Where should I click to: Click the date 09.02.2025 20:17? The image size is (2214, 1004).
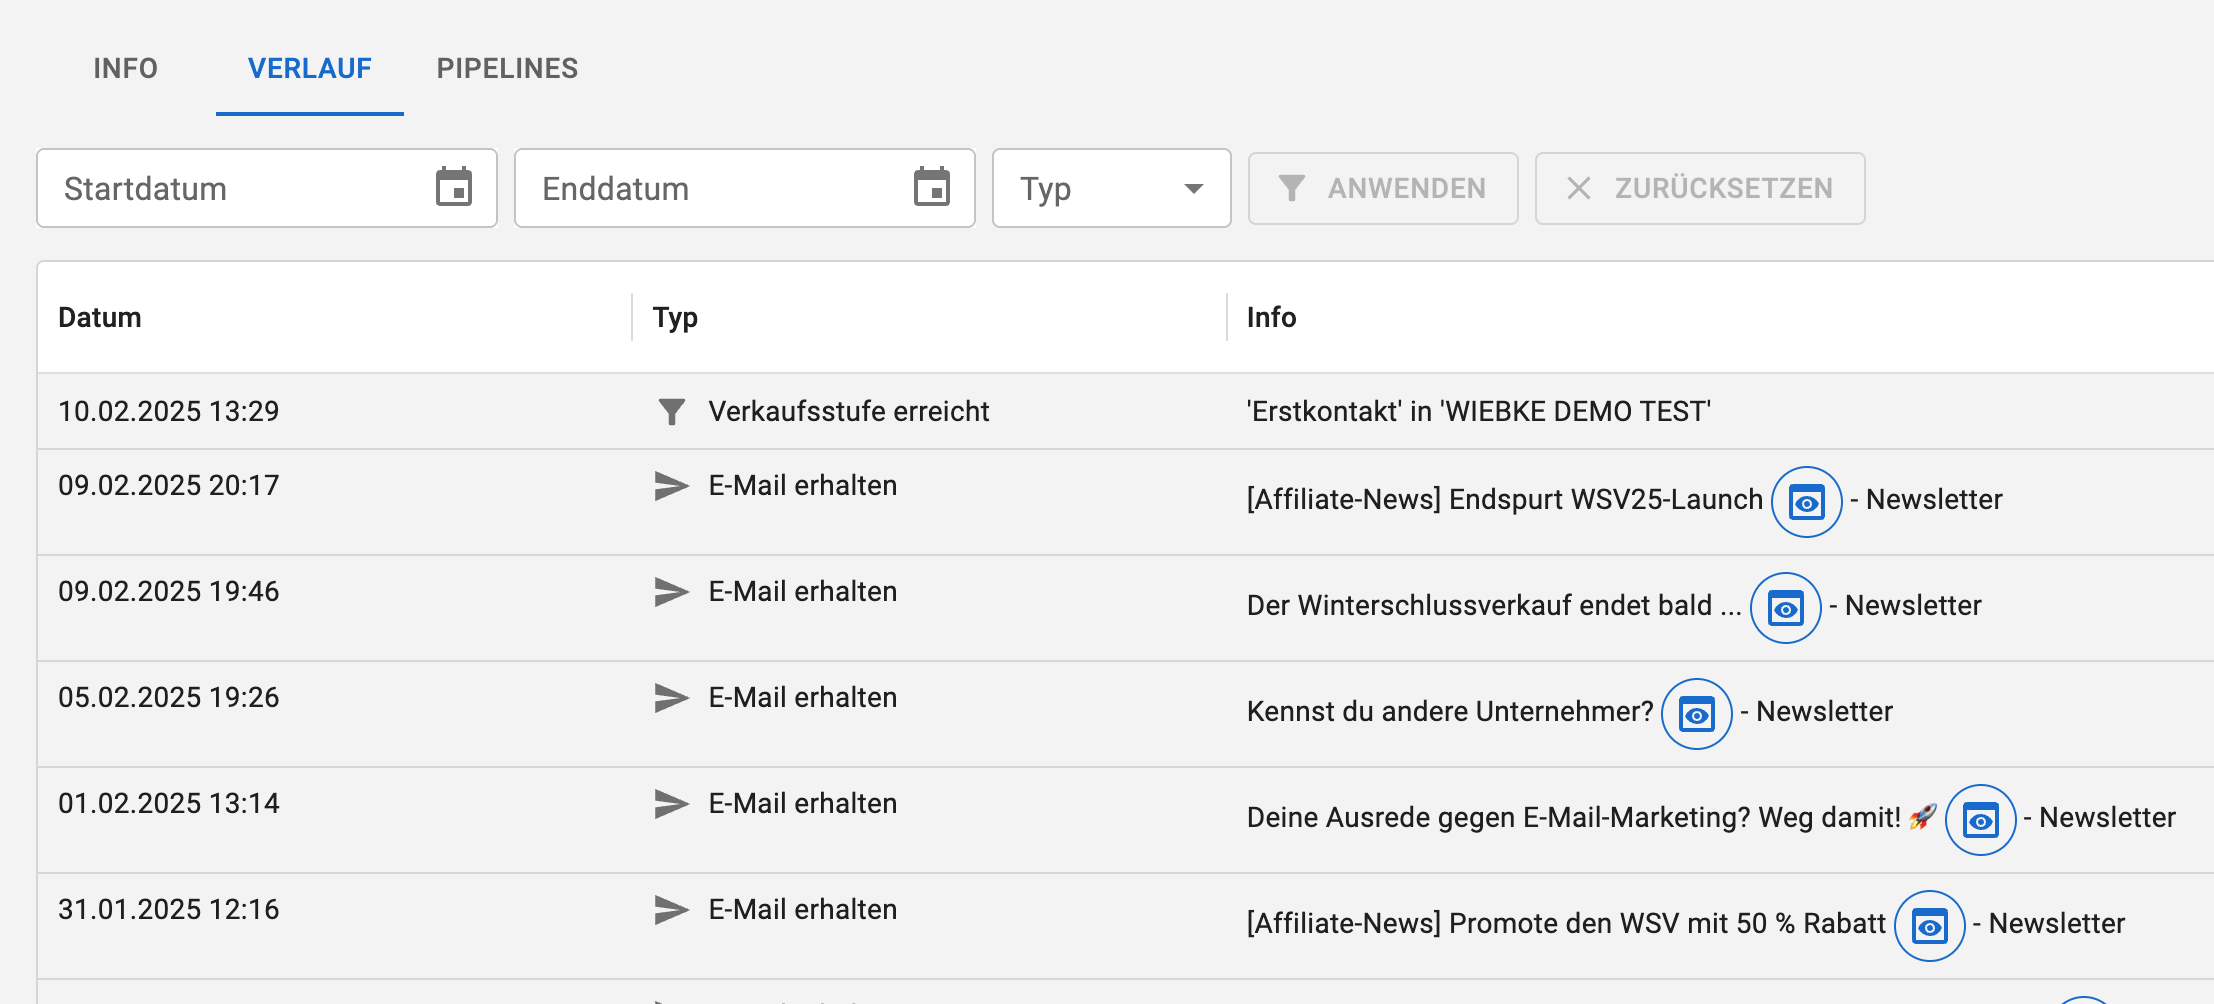click(x=169, y=485)
